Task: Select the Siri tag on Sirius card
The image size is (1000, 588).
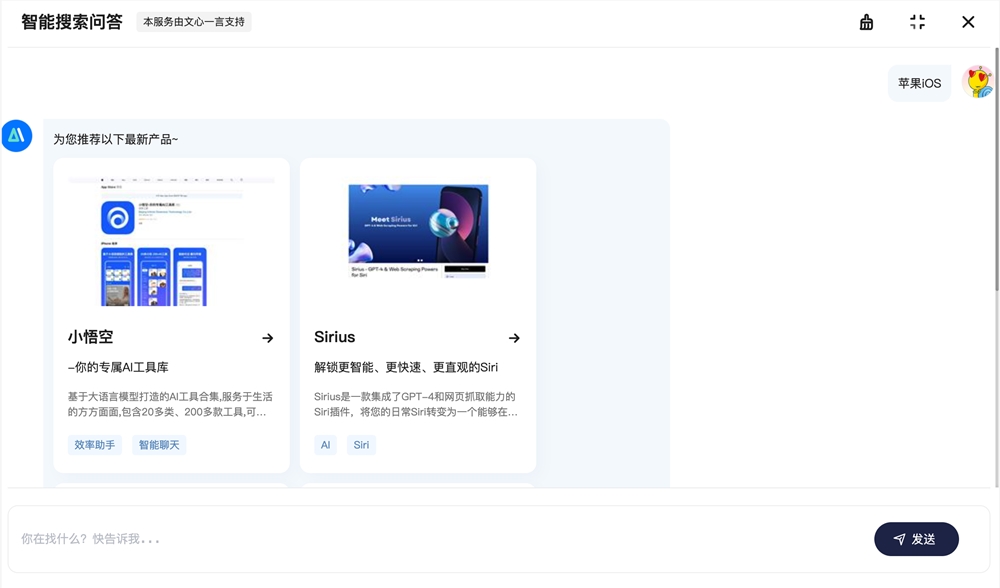Action: 360,444
